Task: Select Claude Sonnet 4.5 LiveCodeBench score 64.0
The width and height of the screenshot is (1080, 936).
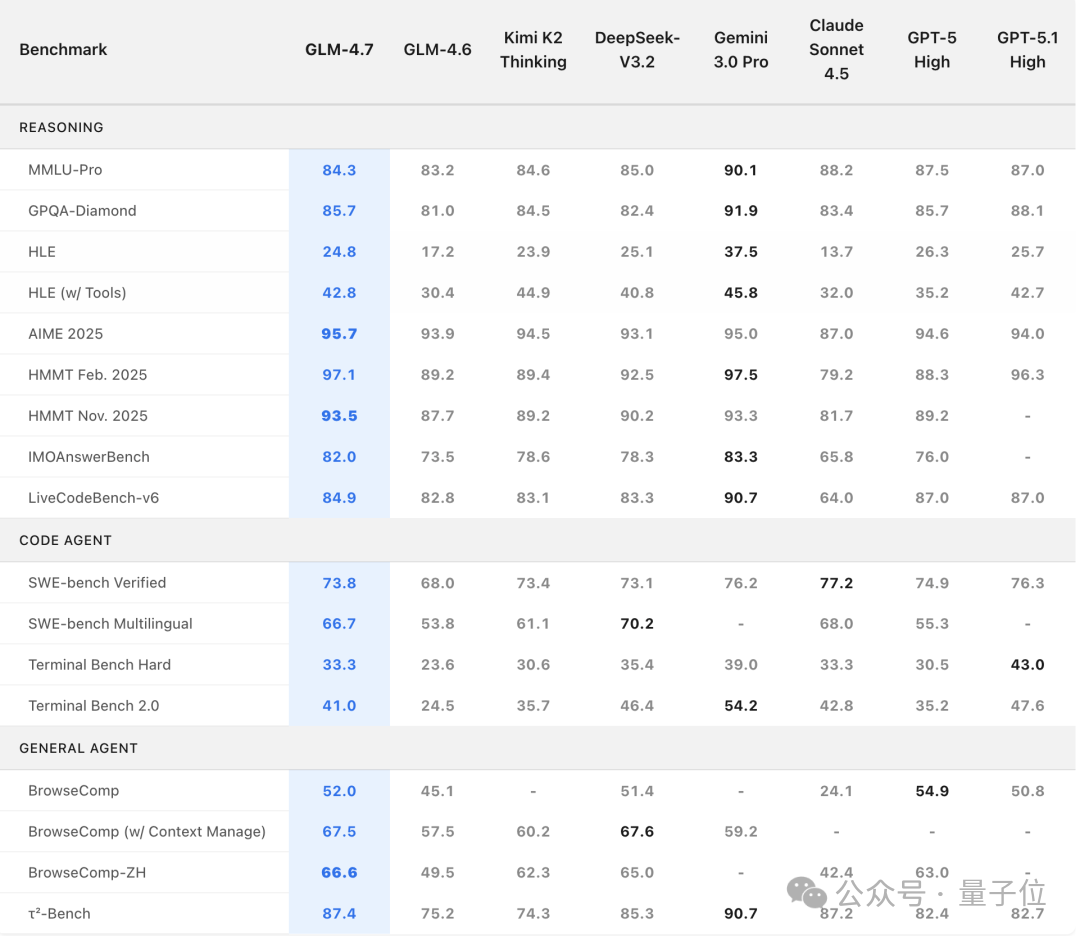Action: pyautogui.click(x=836, y=498)
